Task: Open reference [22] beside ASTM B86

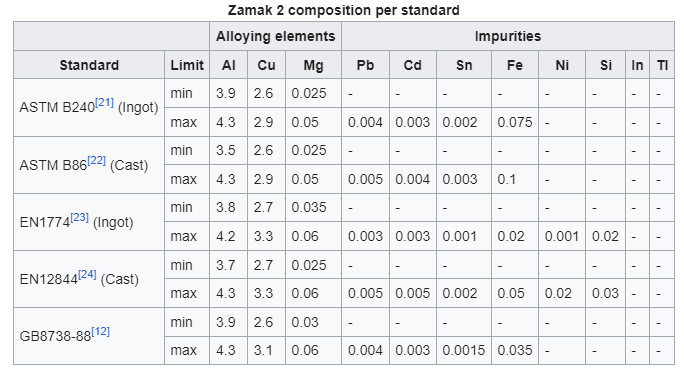Action: [96, 161]
